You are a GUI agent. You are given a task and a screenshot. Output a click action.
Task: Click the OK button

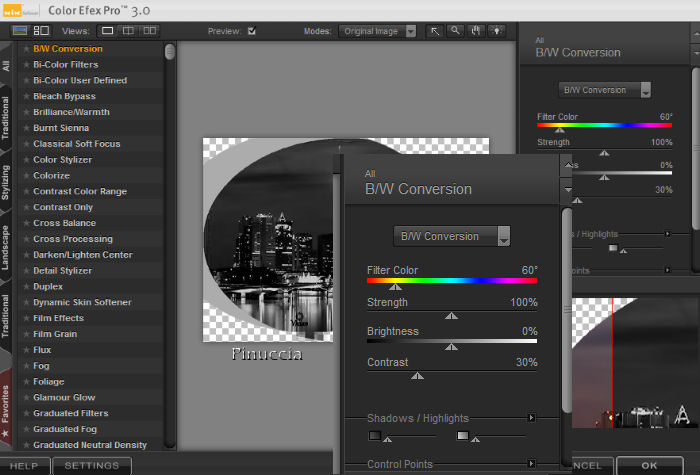[650, 466]
